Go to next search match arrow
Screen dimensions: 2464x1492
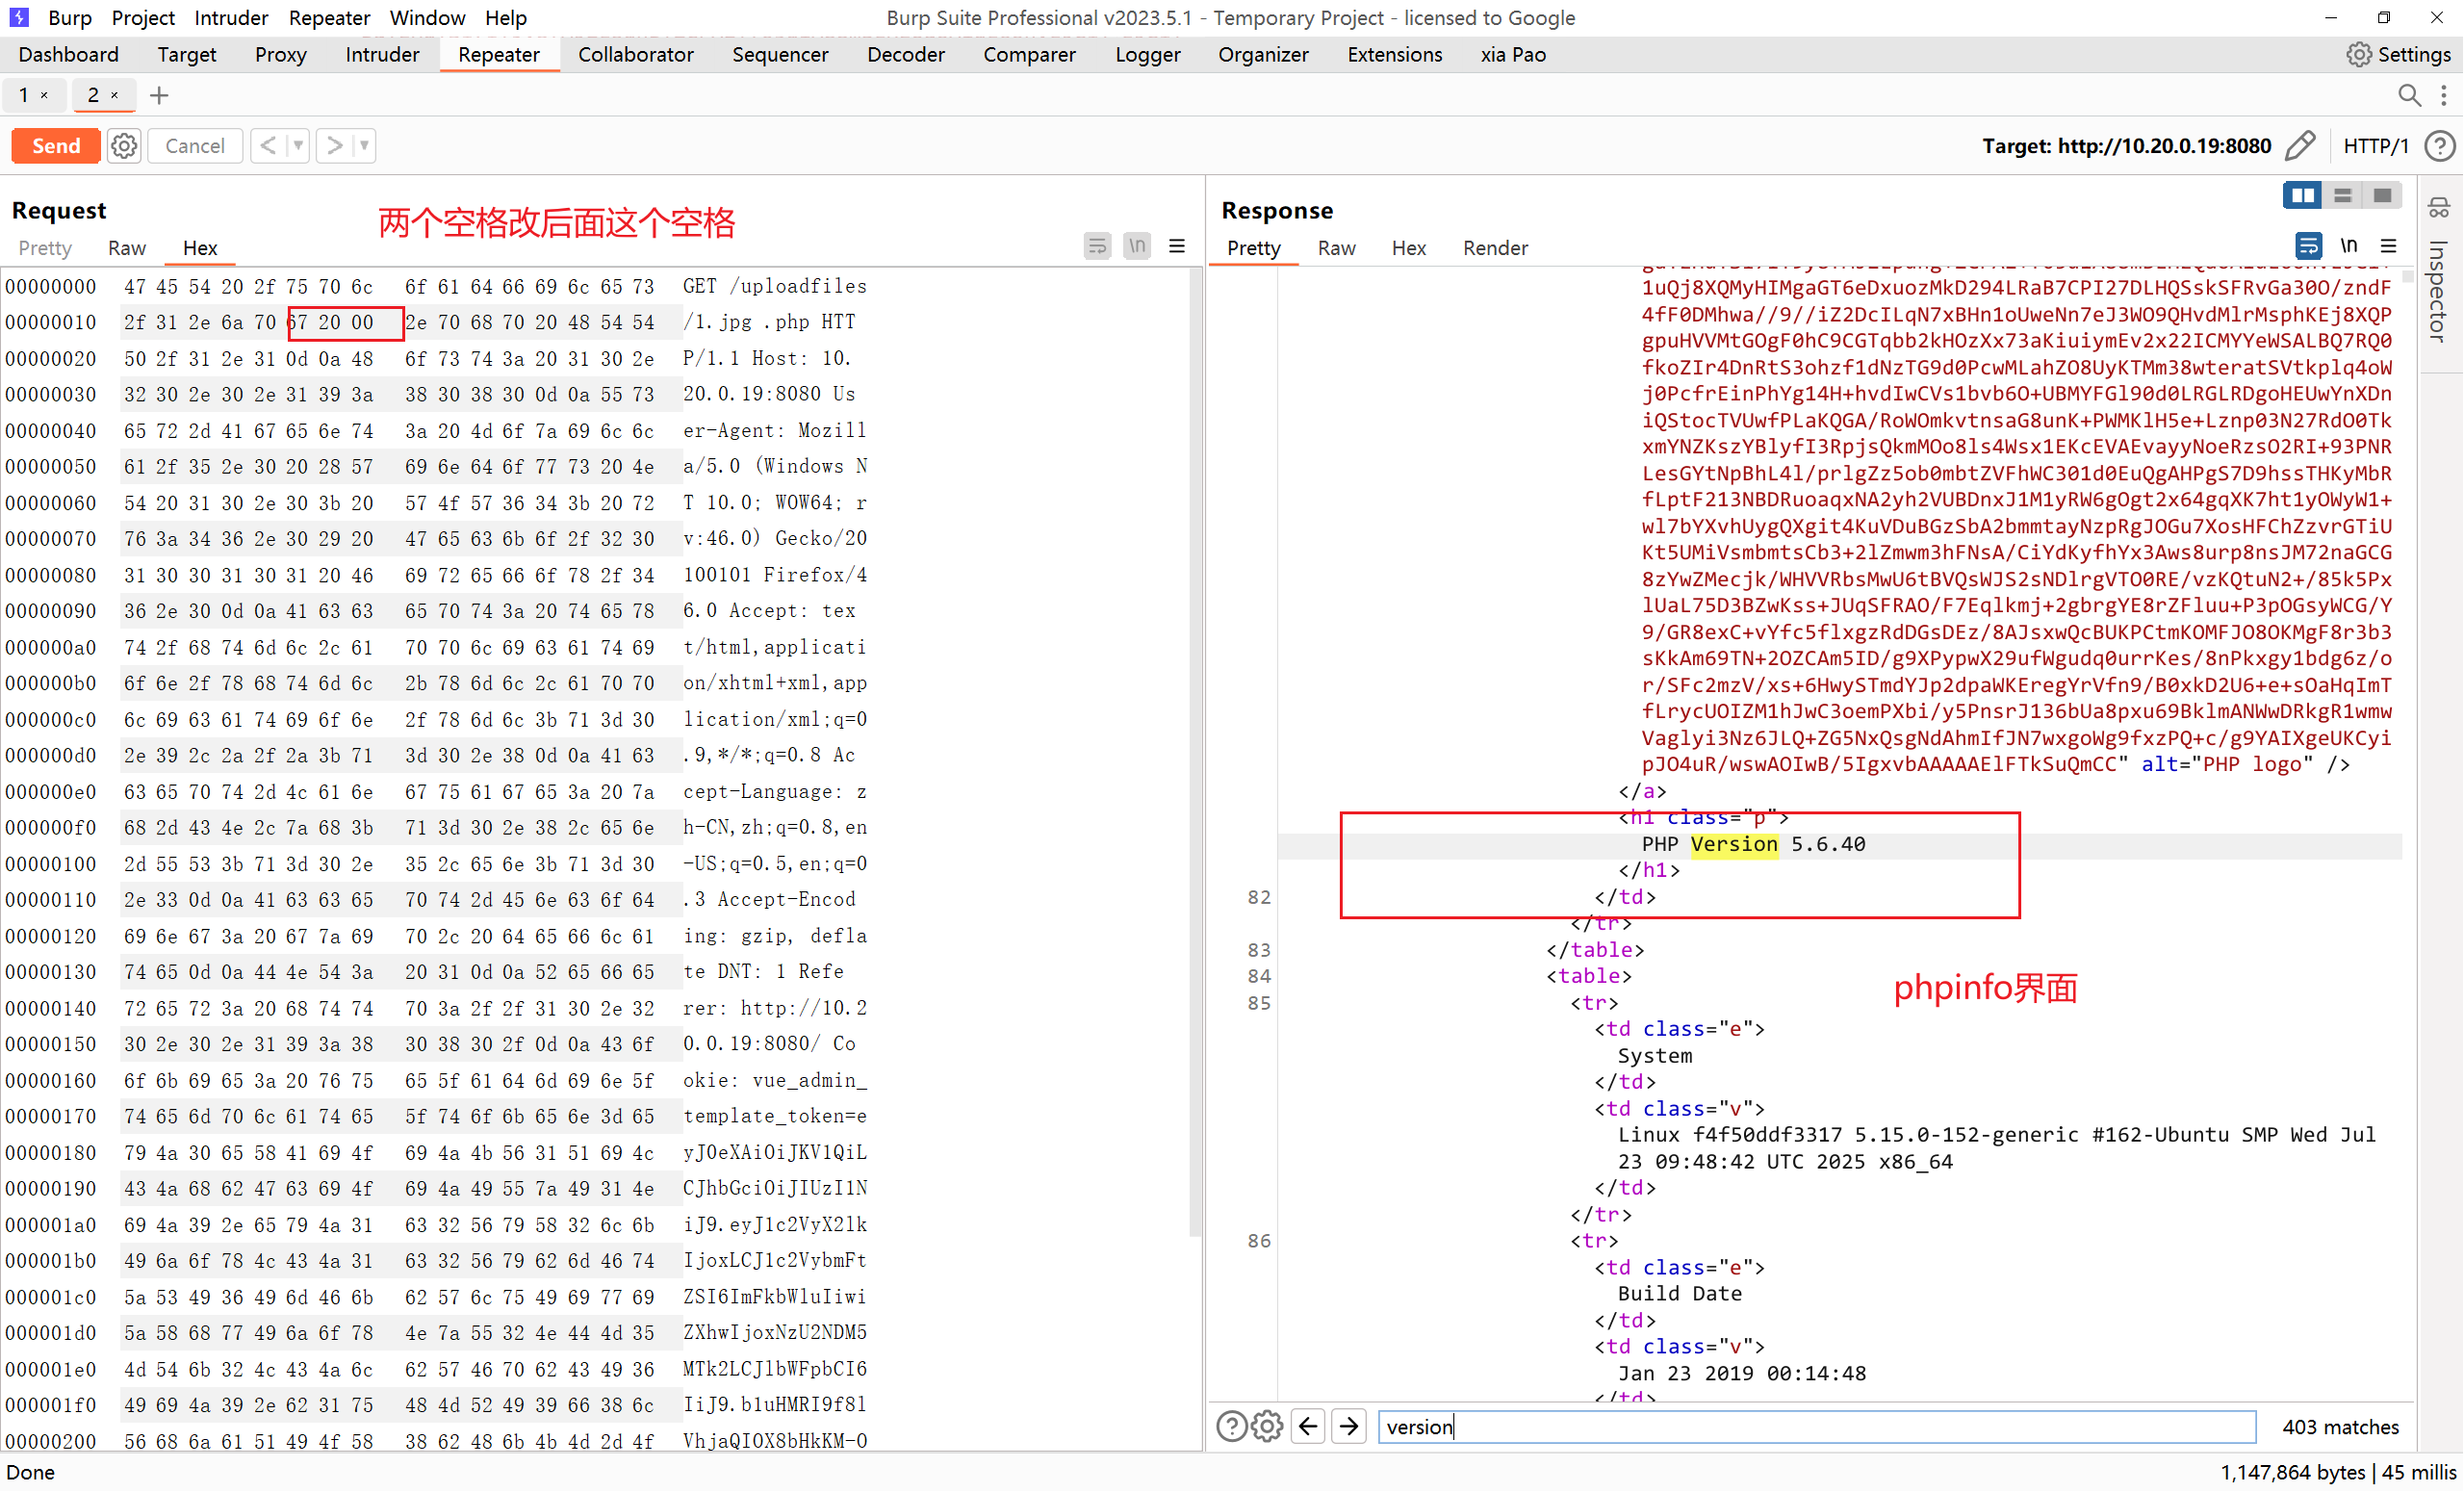pos(1349,1427)
